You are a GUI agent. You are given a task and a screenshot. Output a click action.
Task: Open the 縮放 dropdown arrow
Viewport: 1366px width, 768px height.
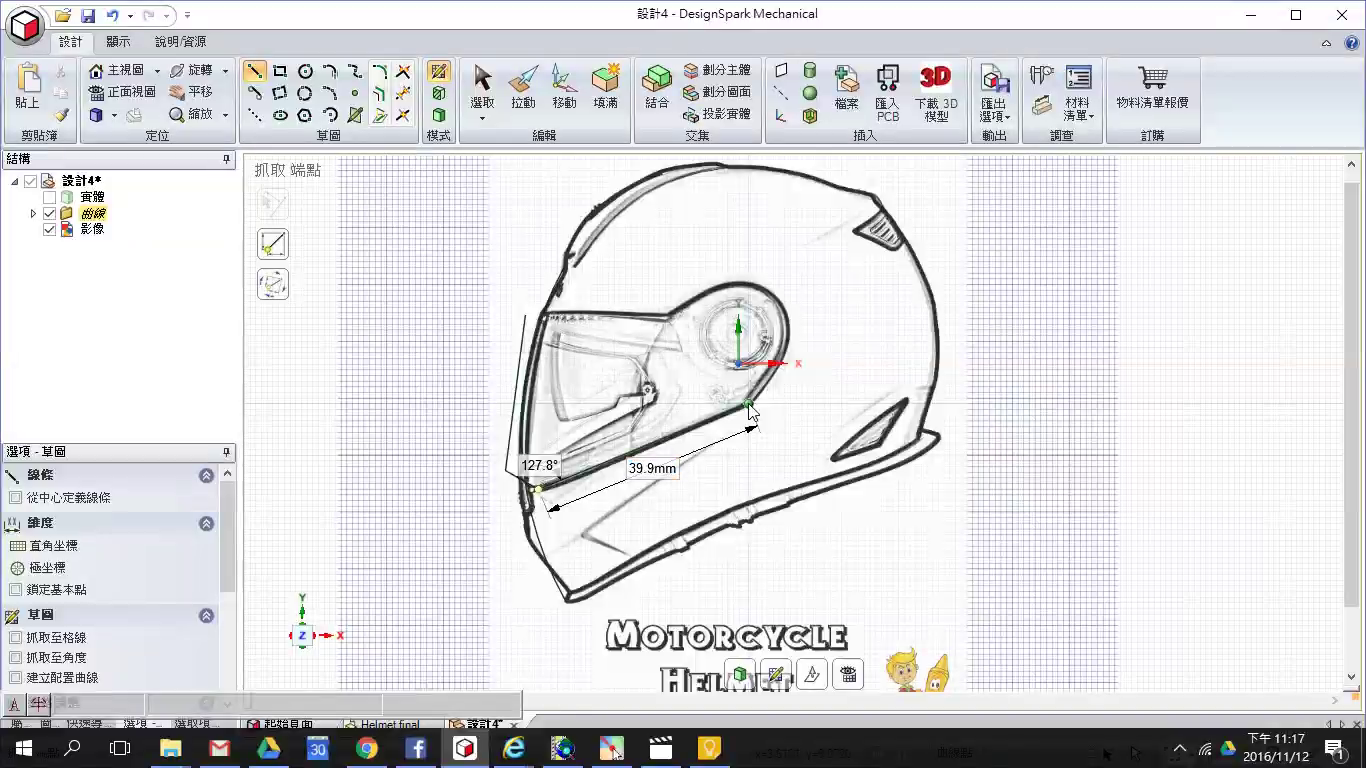225,115
